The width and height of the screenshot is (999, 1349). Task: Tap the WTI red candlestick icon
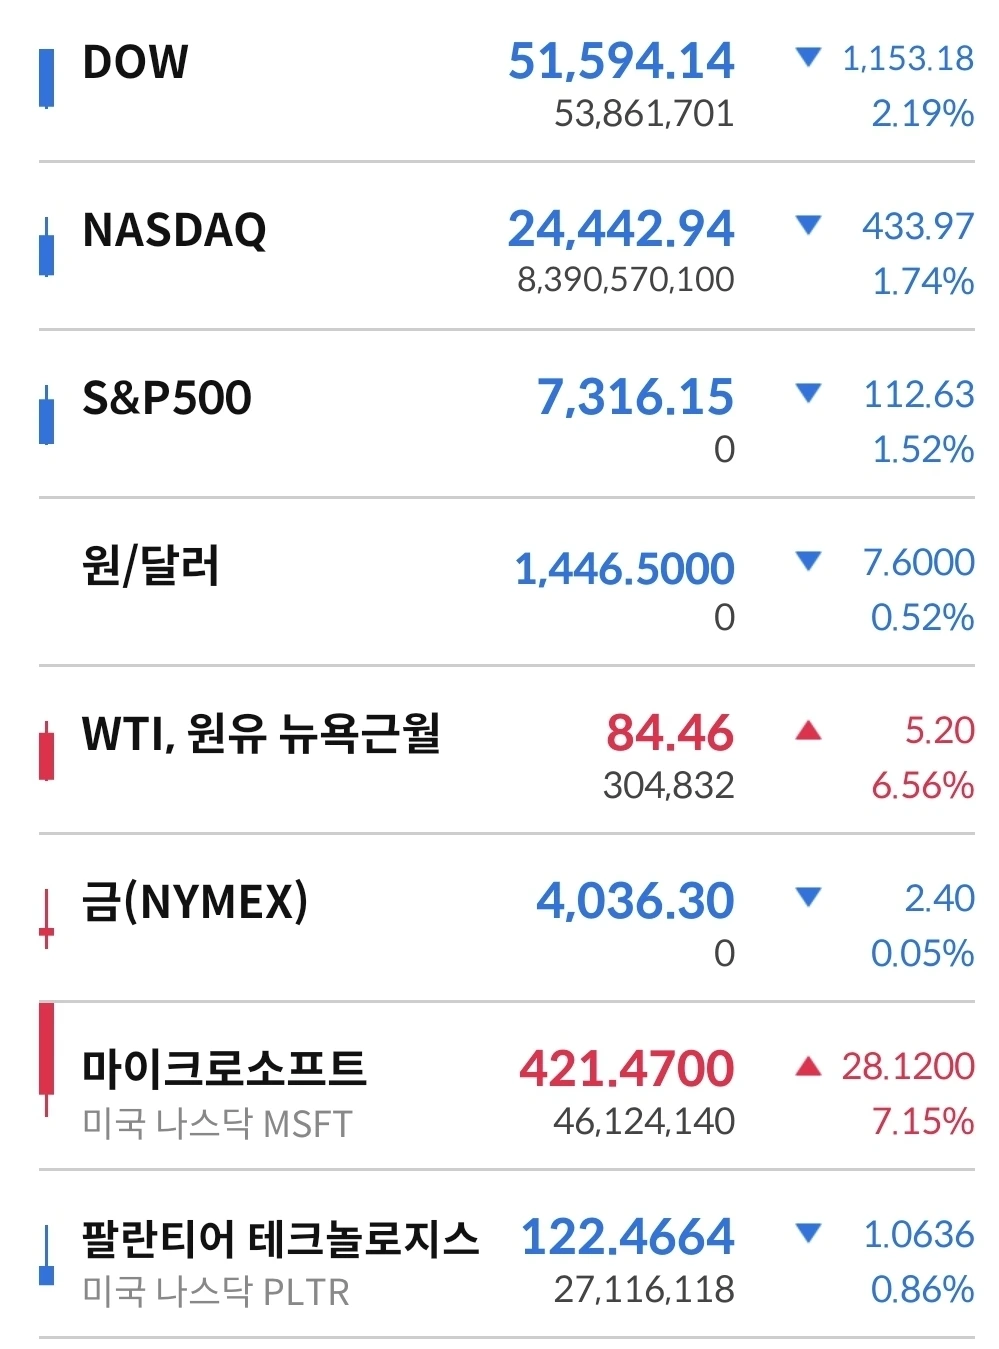tap(46, 751)
